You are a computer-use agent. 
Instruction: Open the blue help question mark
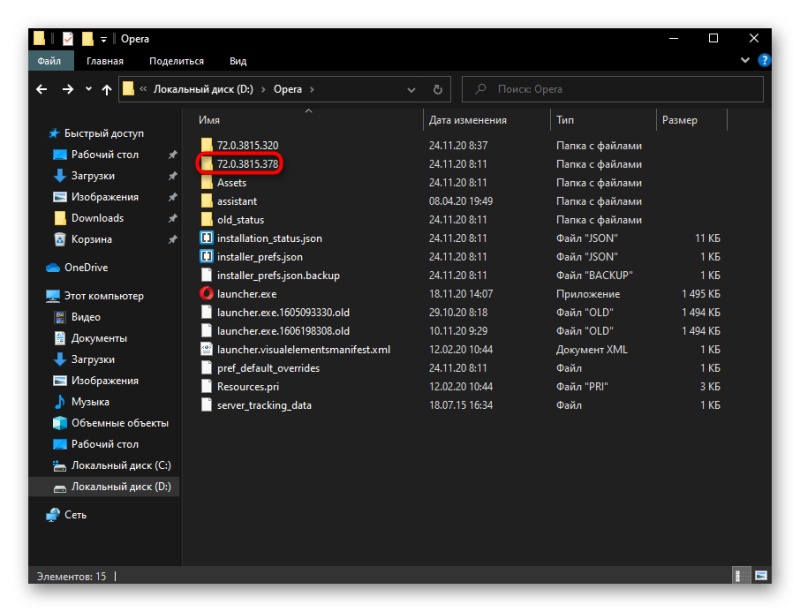click(x=764, y=60)
